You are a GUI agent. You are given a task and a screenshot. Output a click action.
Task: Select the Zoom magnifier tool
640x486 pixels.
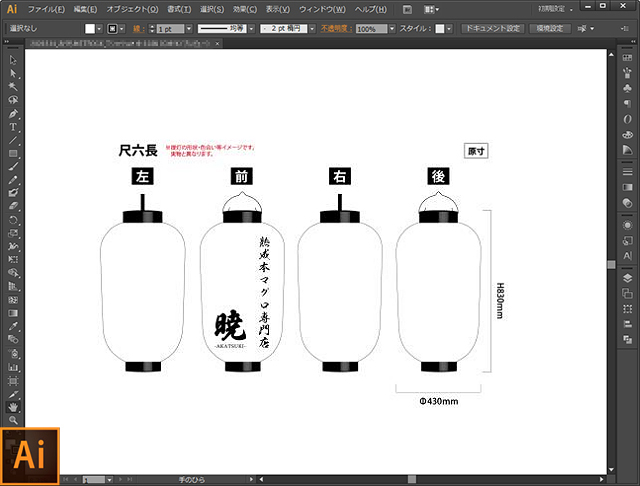tap(13, 420)
